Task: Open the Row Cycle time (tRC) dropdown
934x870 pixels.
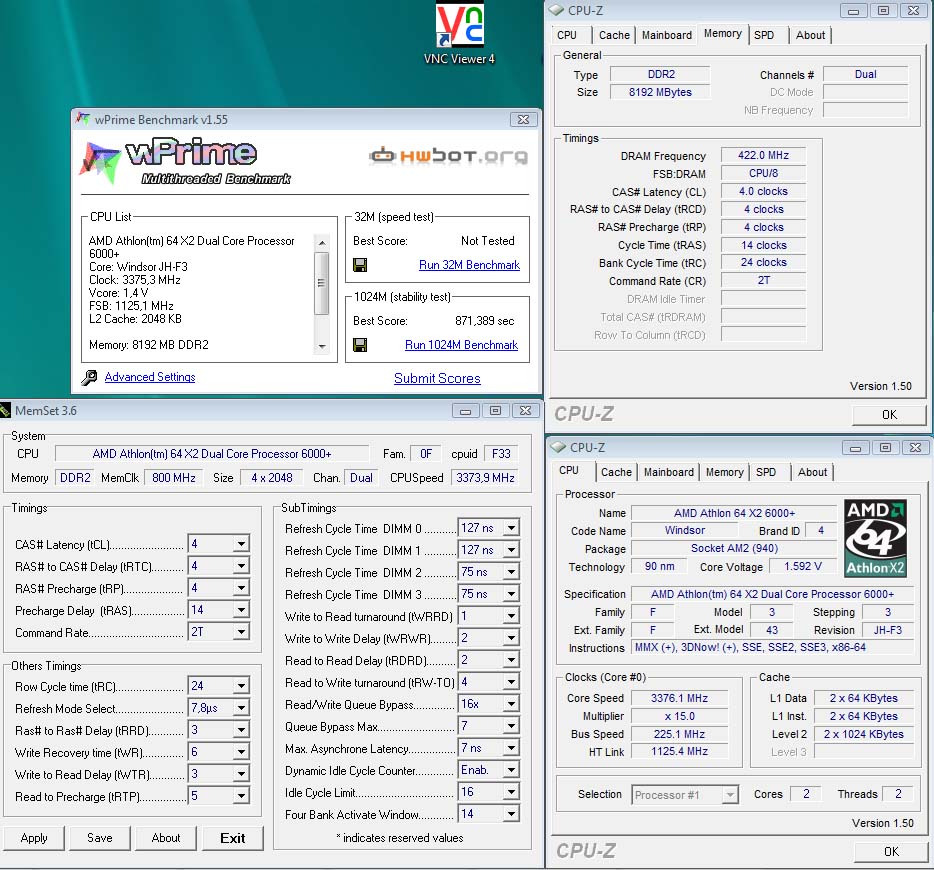Action: point(241,686)
